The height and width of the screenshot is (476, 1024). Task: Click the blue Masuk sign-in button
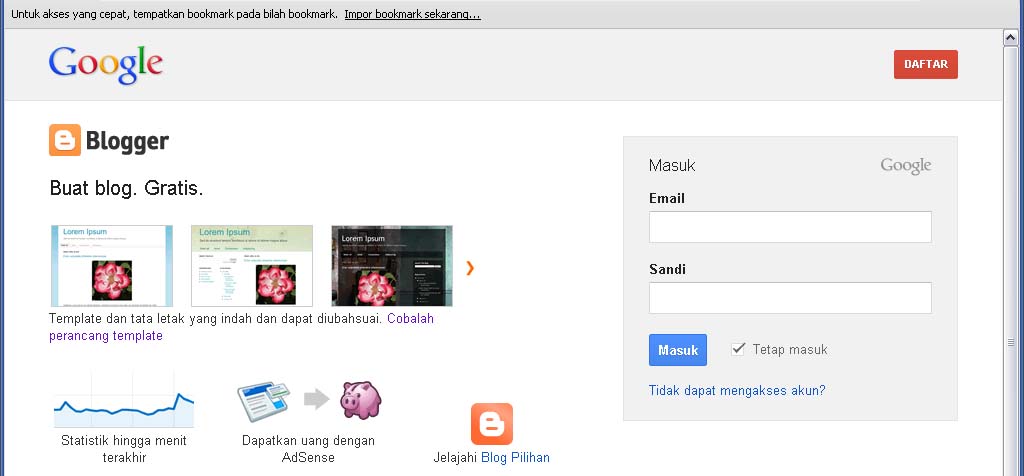pos(678,350)
